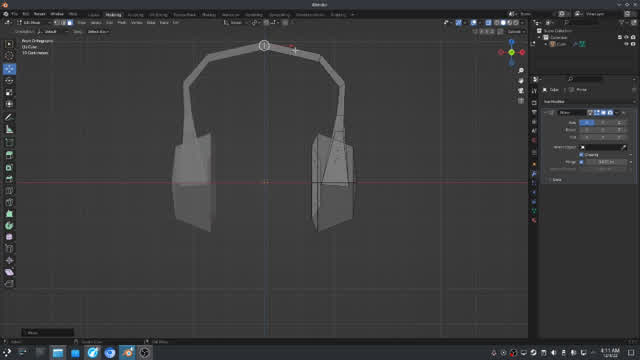640x360 pixels.
Task: Select the Select Box tool
Action: (x=9, y=44)
